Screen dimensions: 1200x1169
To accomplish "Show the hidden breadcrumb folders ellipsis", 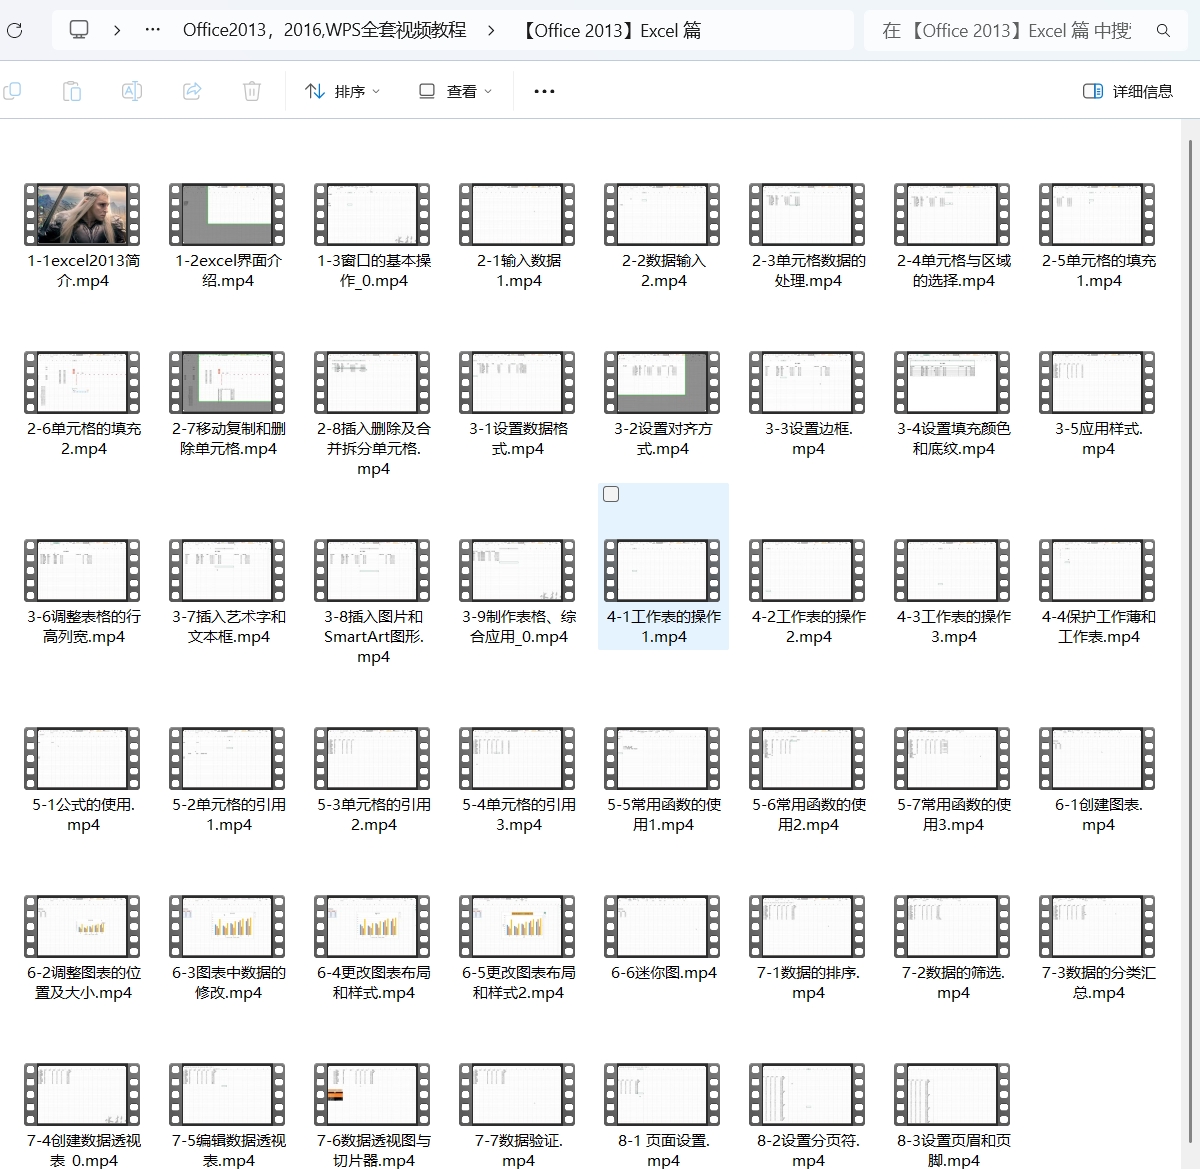I will 153,30.
